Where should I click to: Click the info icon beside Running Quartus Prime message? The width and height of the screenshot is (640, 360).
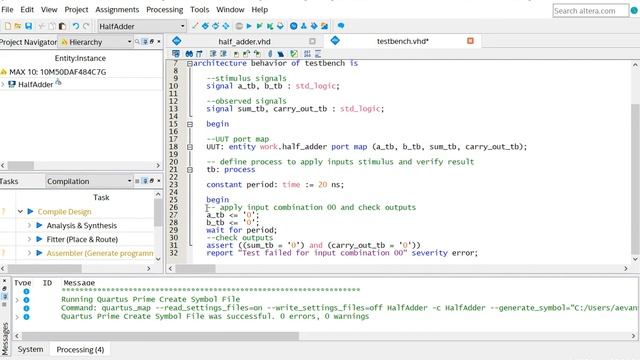(26, 300)
